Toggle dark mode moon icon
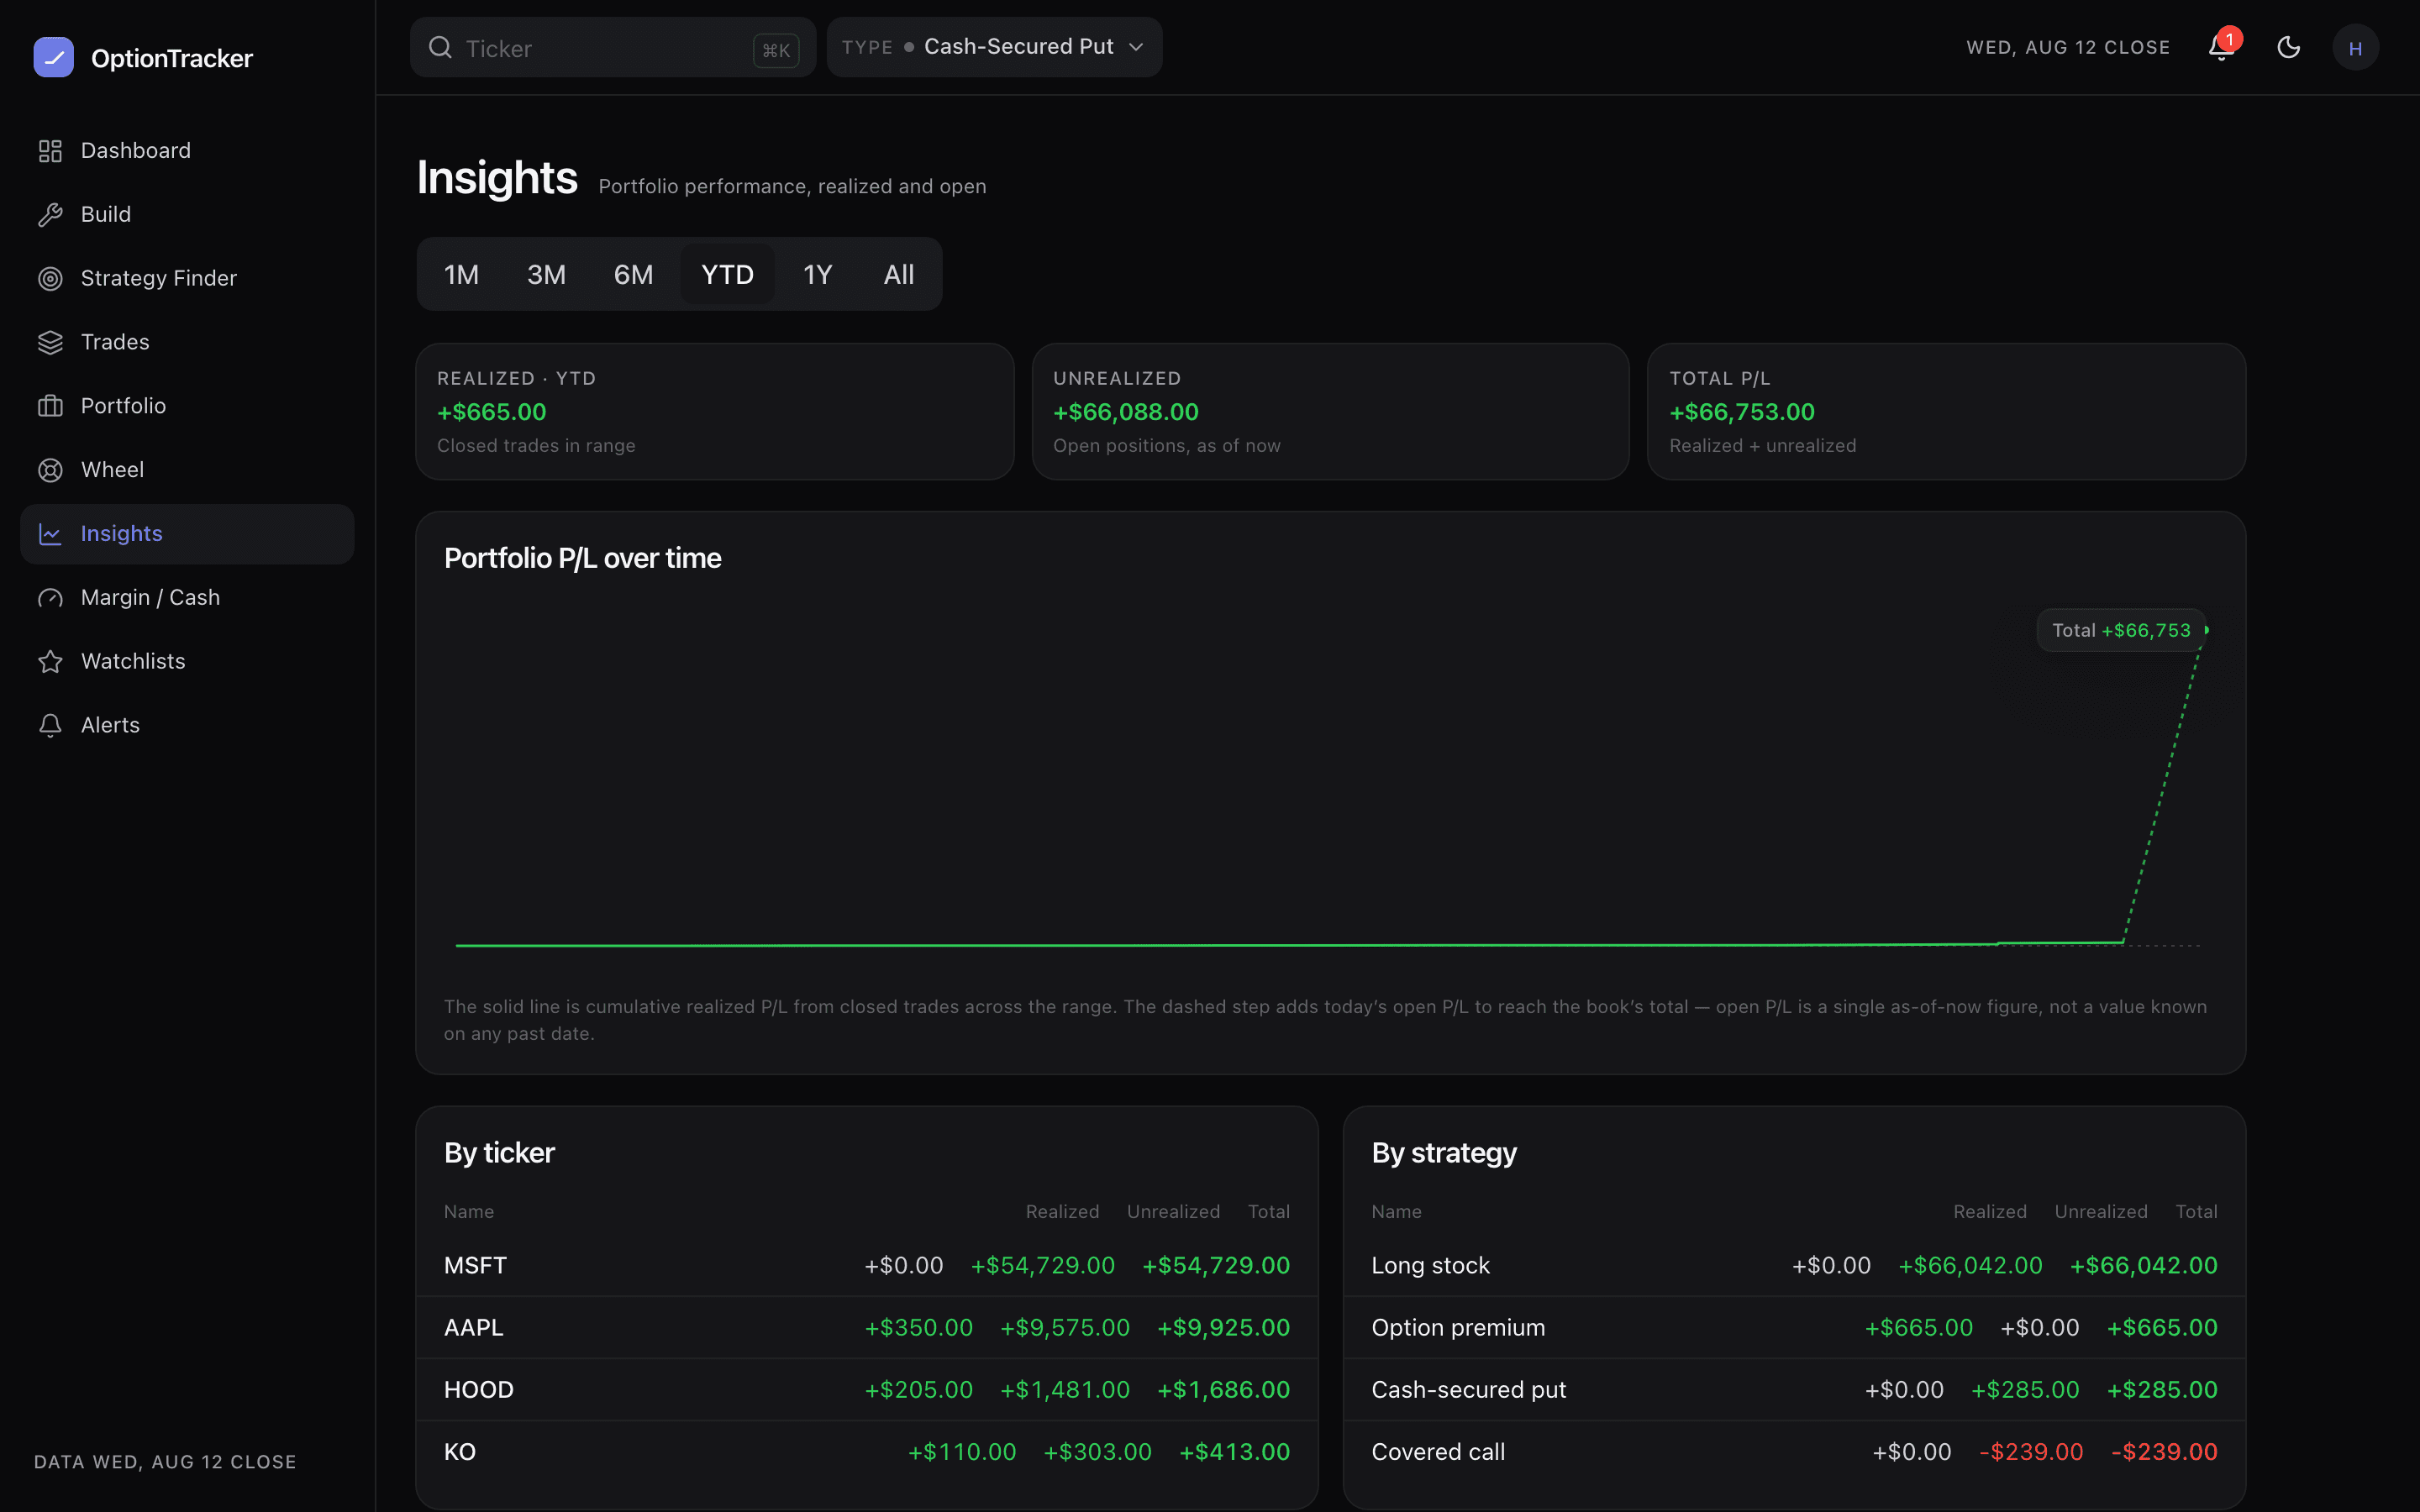 pyautogui.click(x=2289, y=48)
